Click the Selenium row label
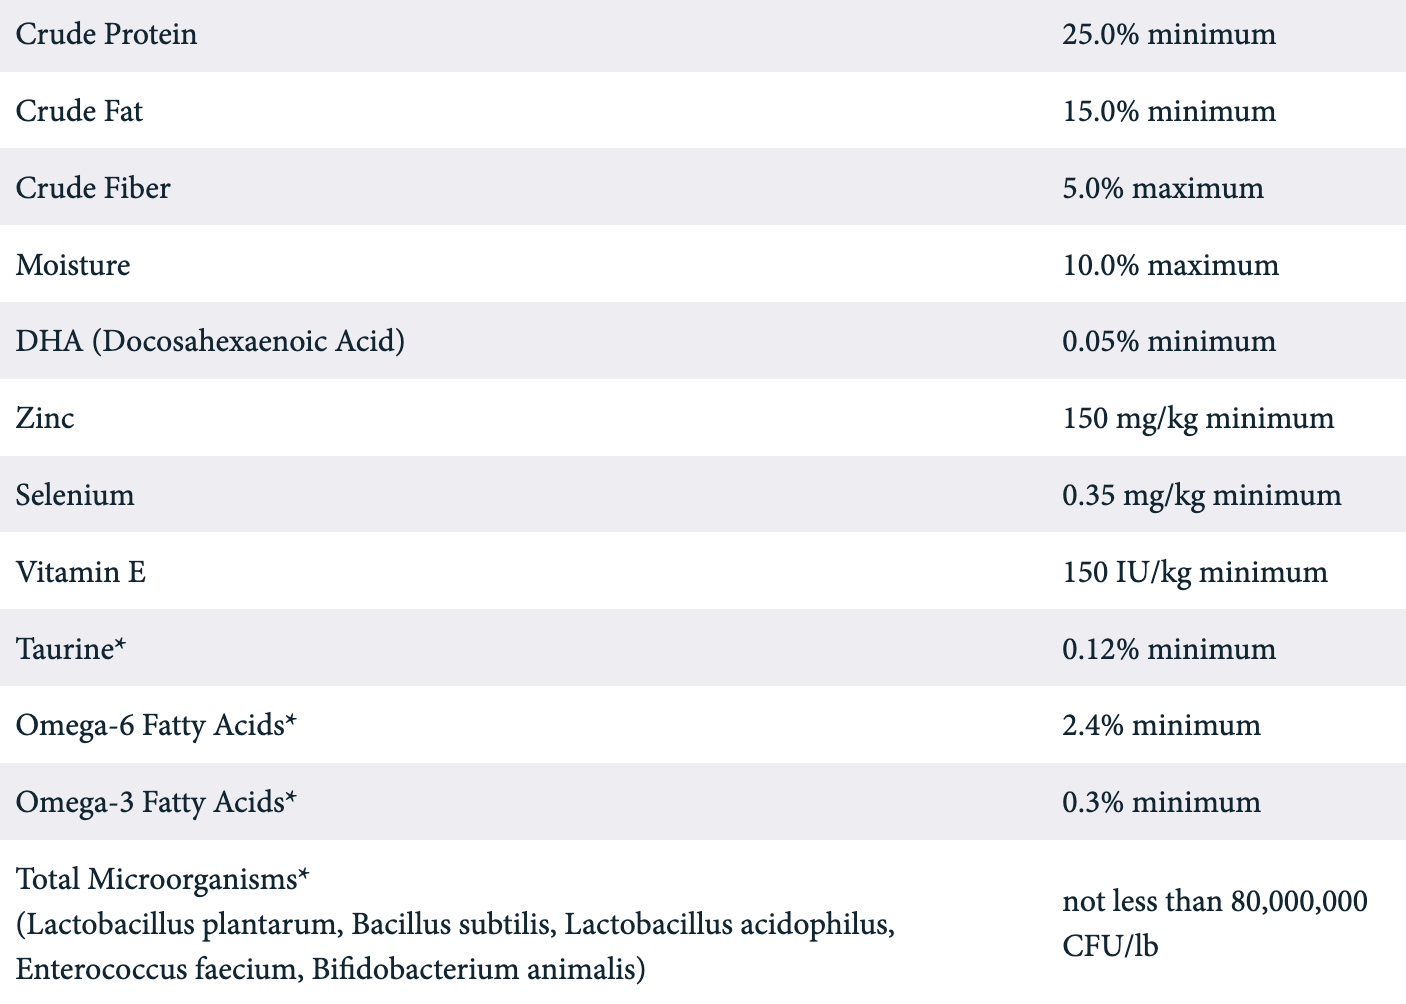1406x1004 pixels. (75, 495)
